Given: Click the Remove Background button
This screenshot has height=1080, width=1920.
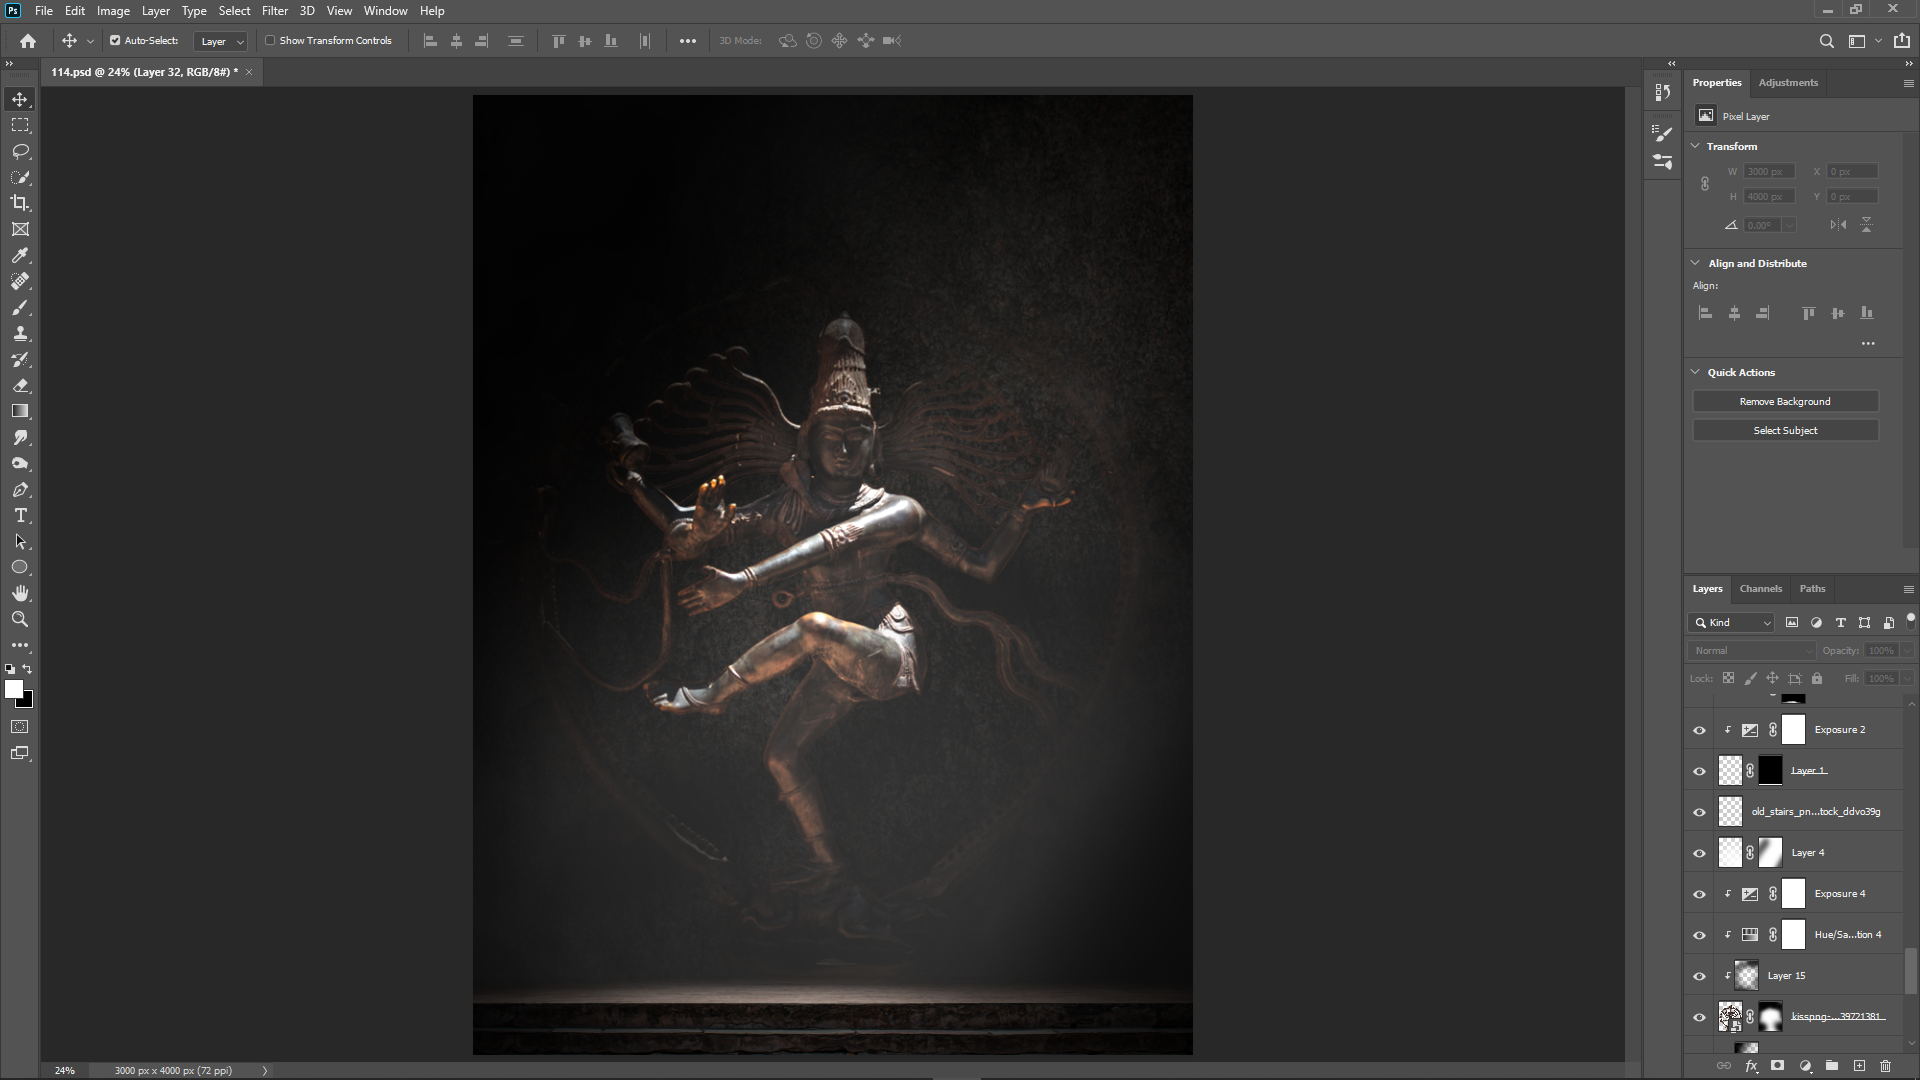Looking at the screenshot, I should pyautogui.click(x=1785, y=402).
